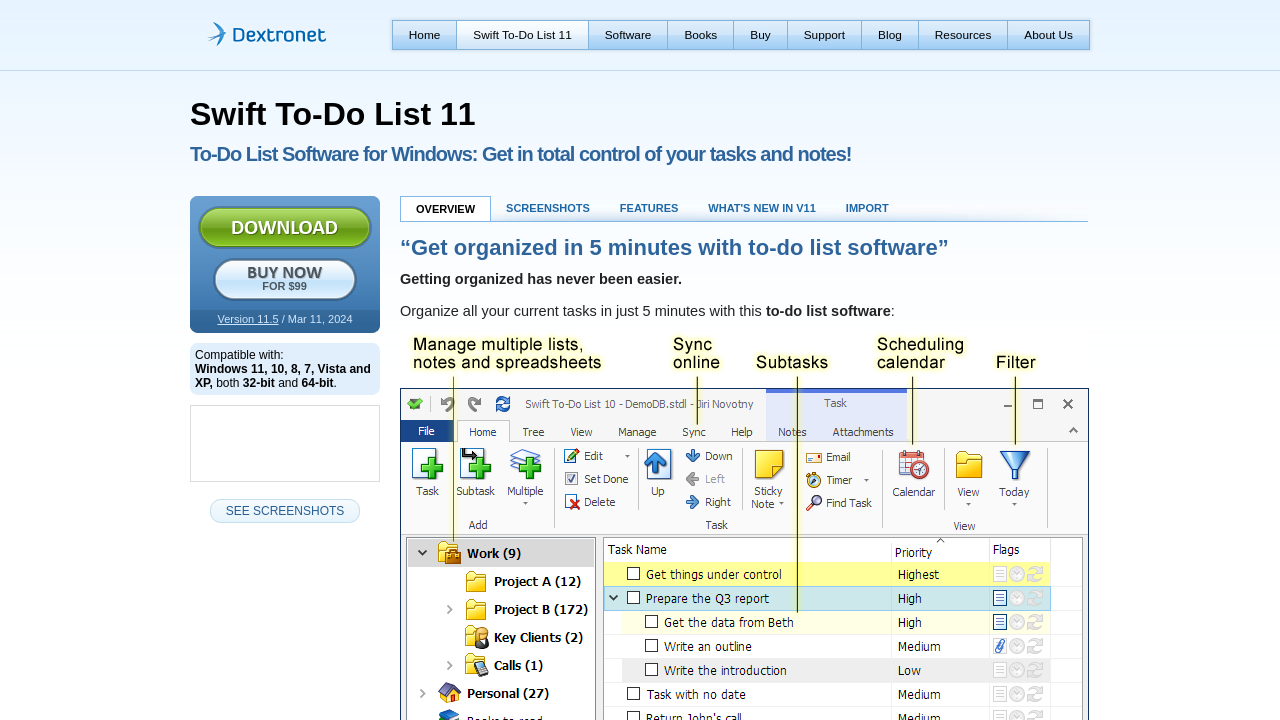1280x720 pixels.
Task: Click the red Delete icon
Action: pyautogui.click(x=572, y=502)
